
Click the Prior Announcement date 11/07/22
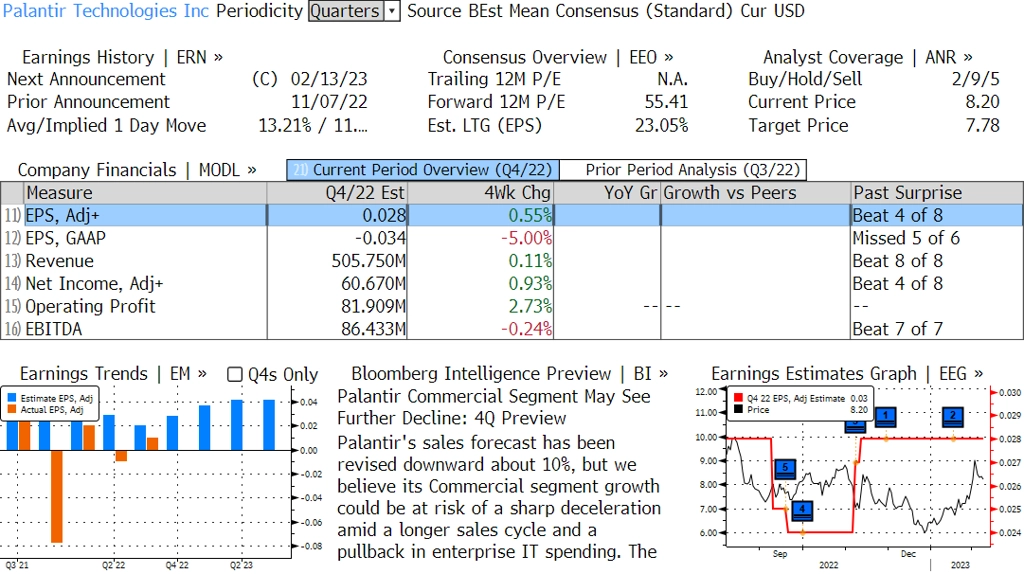[x=328, y=102]
